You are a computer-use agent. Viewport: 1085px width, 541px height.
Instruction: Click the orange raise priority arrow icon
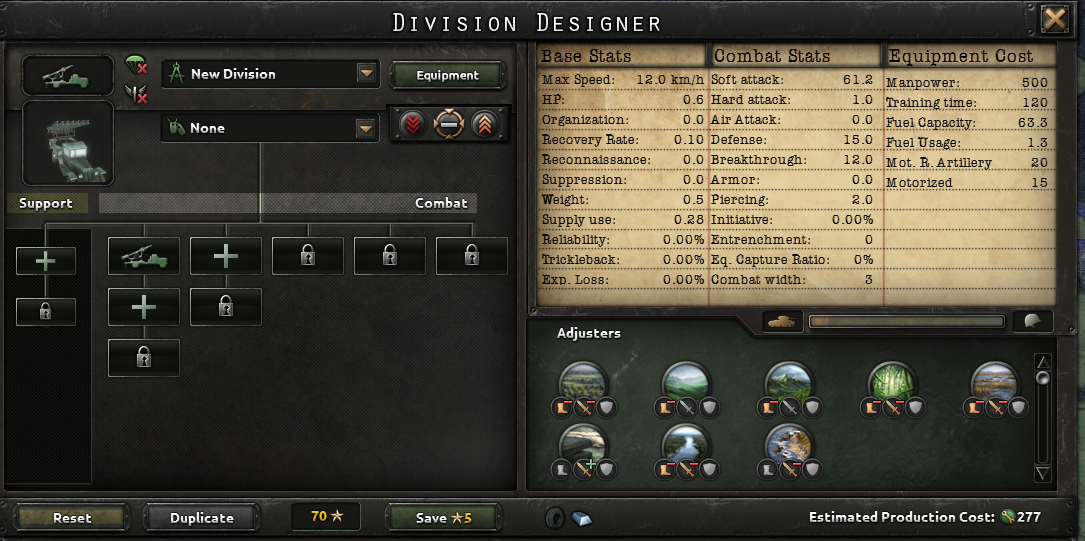[484, 125]
